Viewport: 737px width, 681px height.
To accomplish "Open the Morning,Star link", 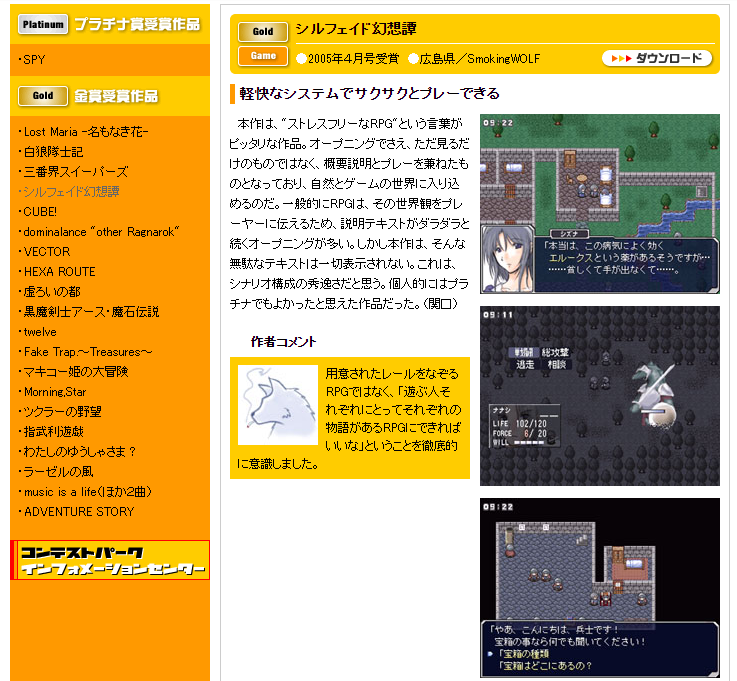I will coord(55,391).
